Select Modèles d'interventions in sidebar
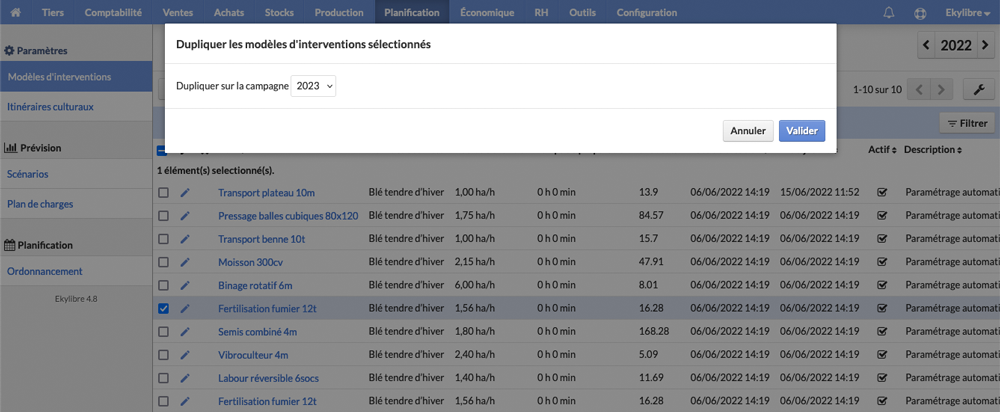The image size is (1000, 412). pos(76,77)
